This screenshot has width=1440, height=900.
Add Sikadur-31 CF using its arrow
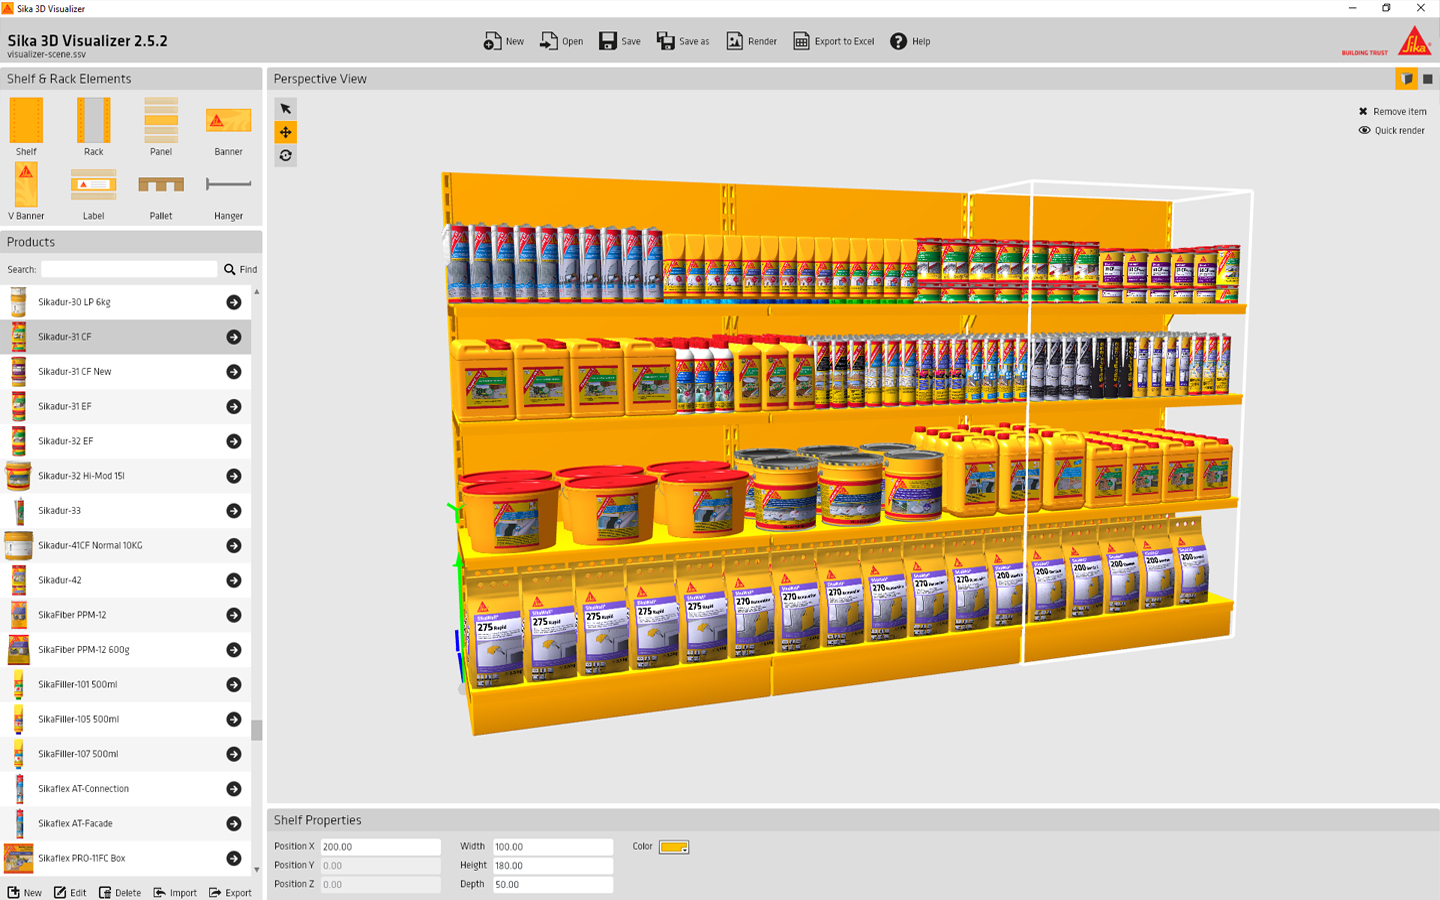tap(234, 337)
